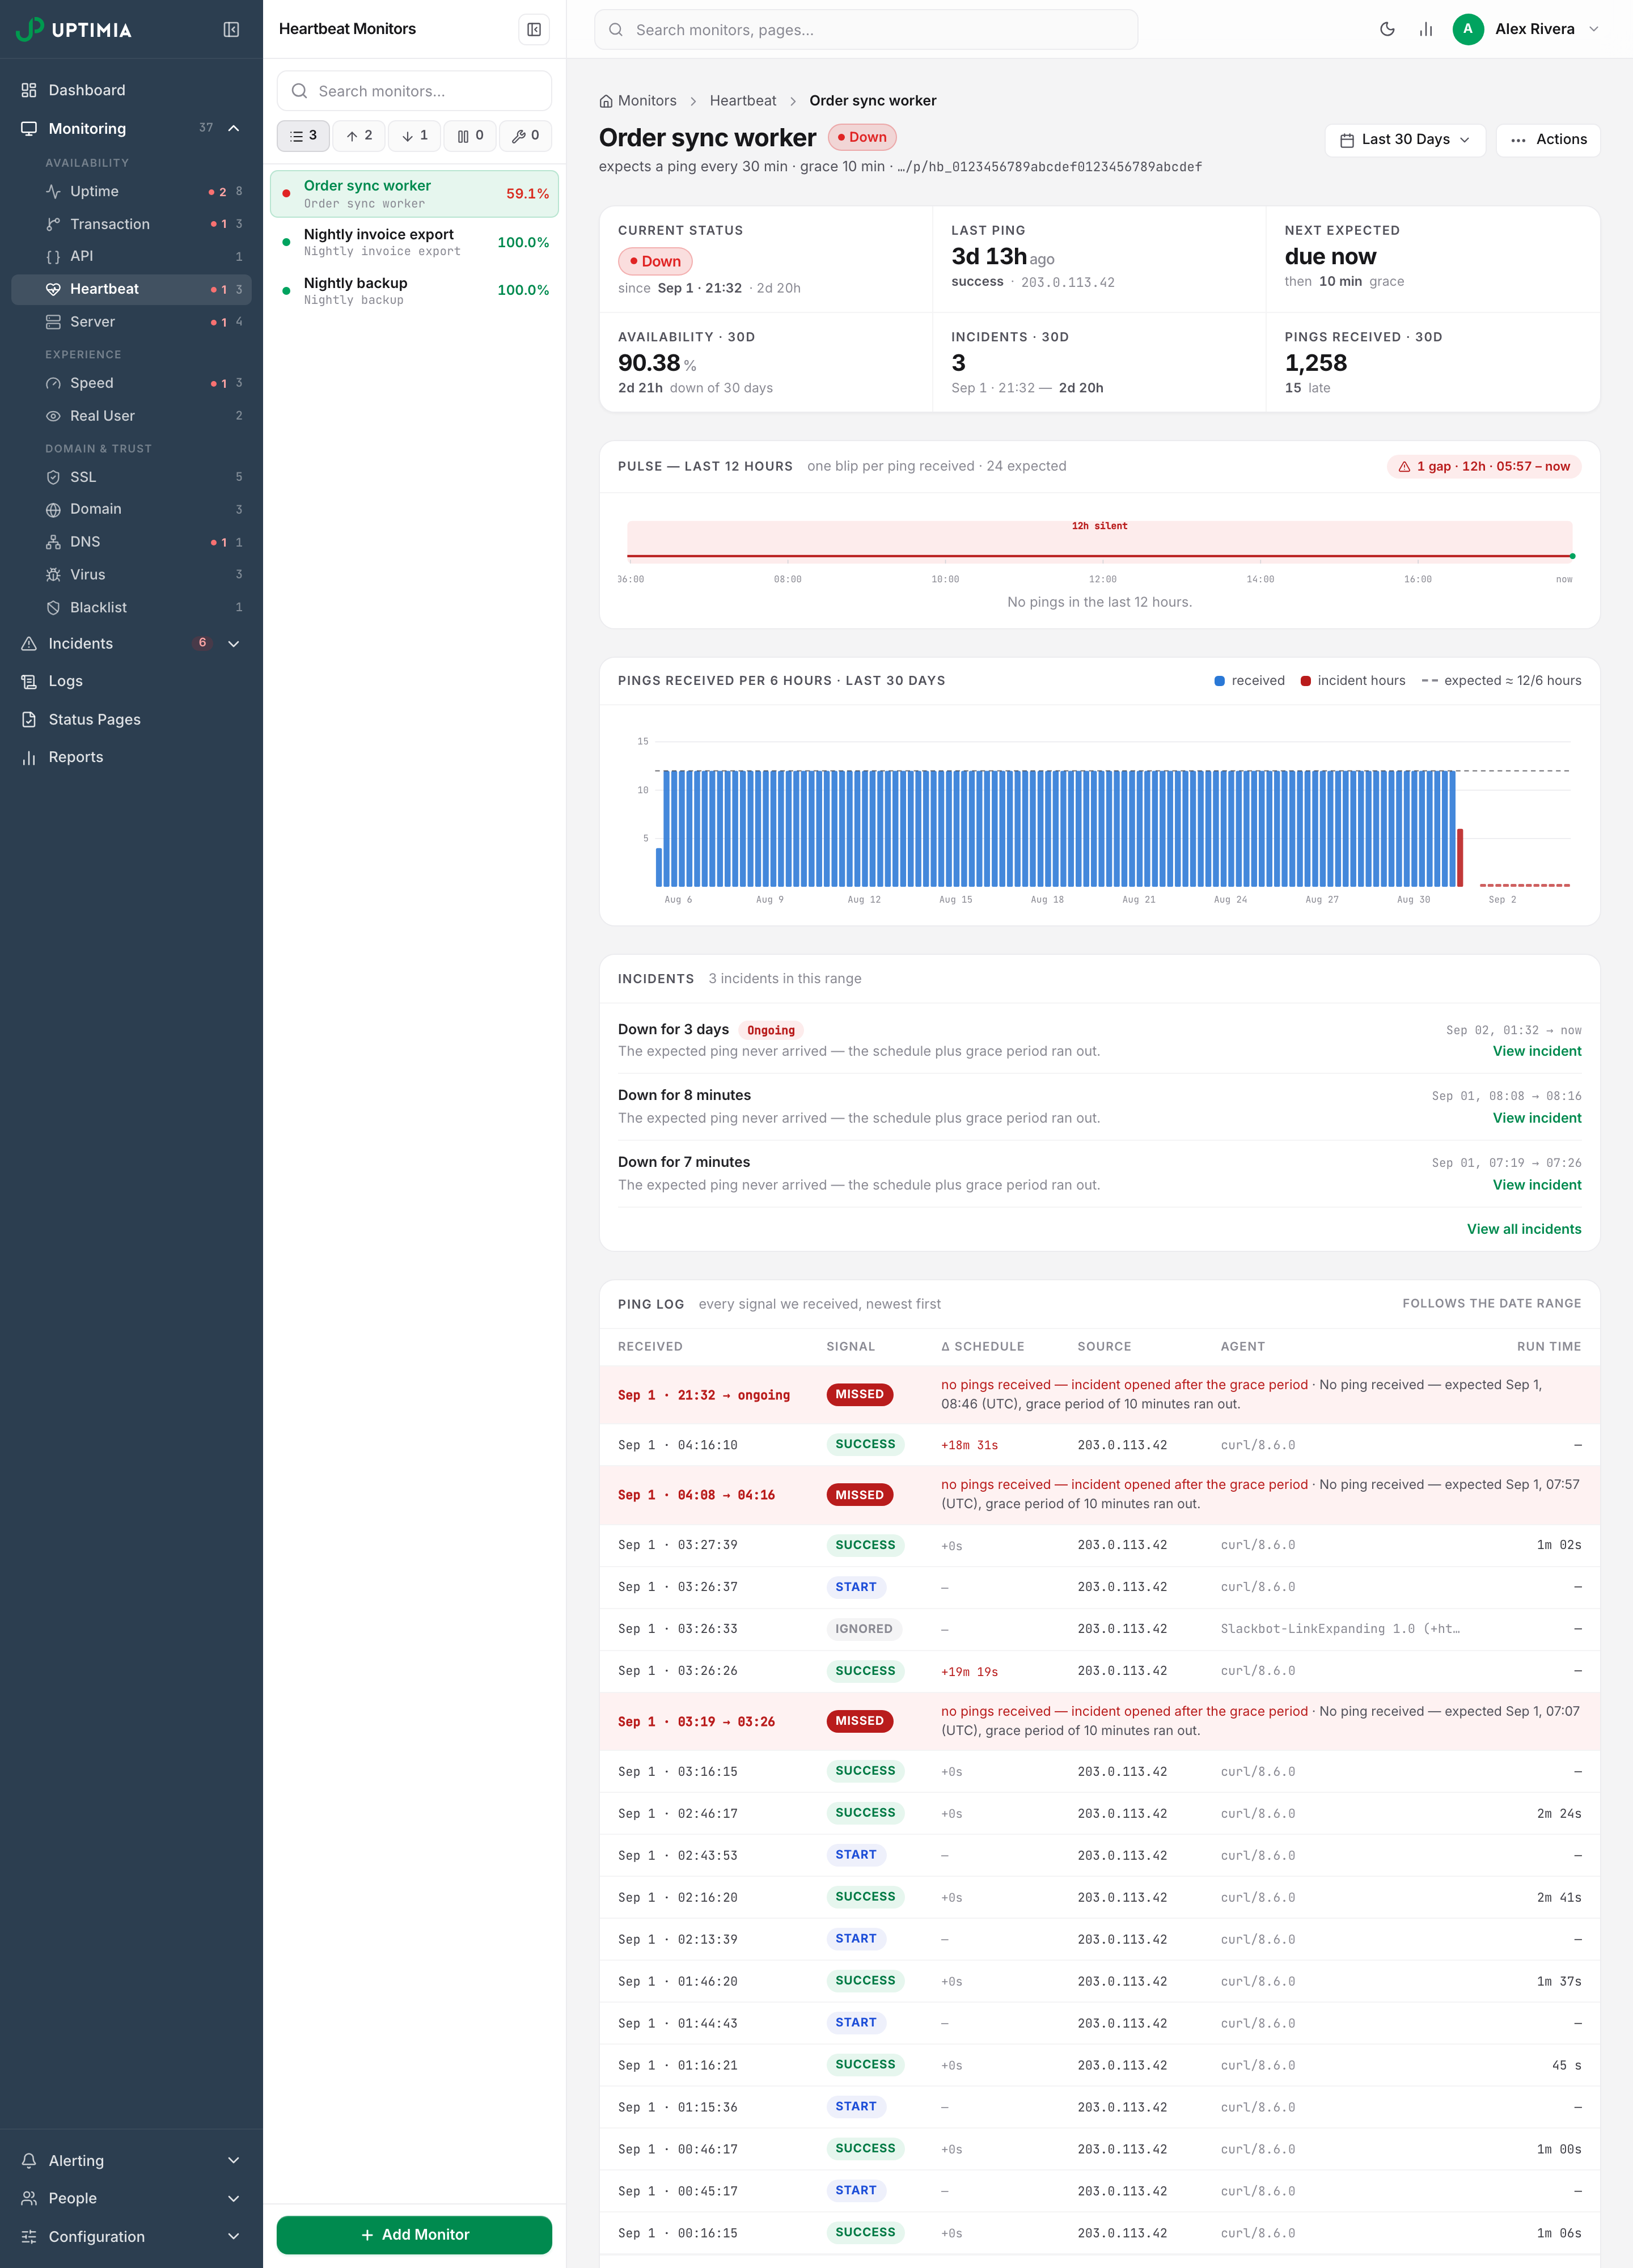The height and width of the screenshot is (2268, 1633).
Task: Open Server monitors
Action: pos(131,322)
